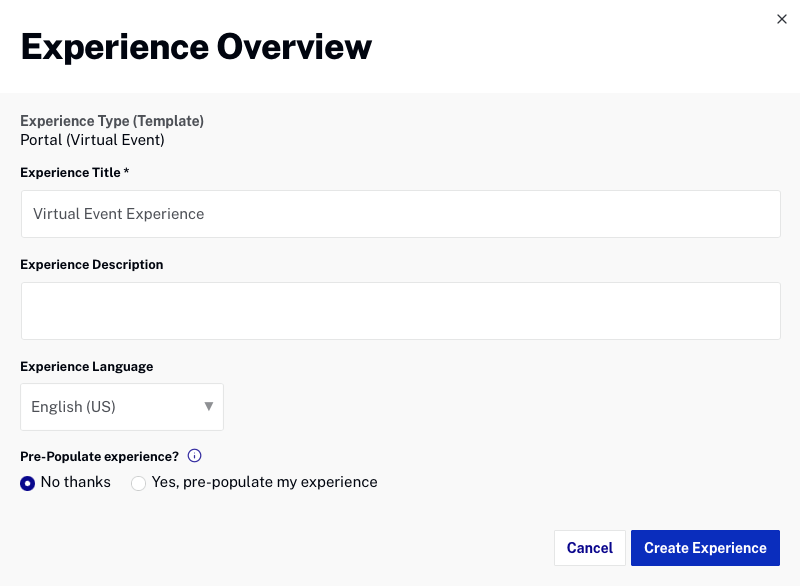The height and width of the screenshot is (586, 800).
Task: Click the "Pre-Populate experience?" label
Action: click(99, 456)
